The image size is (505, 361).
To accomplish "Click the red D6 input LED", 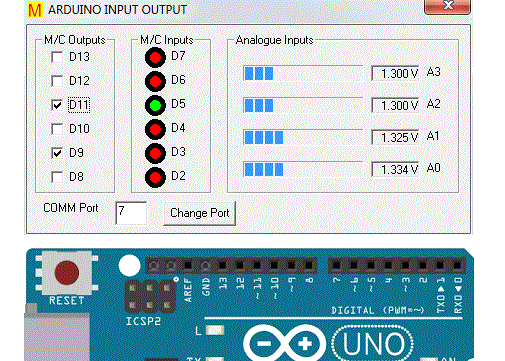I will pyautogui.click(x=155, y=81).
